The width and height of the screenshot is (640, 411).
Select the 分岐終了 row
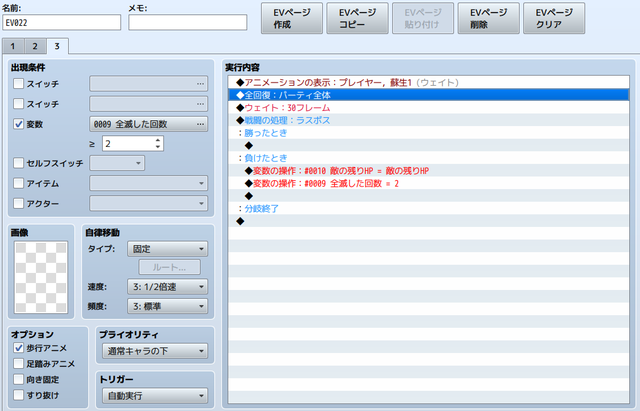[x=429, y=209]
